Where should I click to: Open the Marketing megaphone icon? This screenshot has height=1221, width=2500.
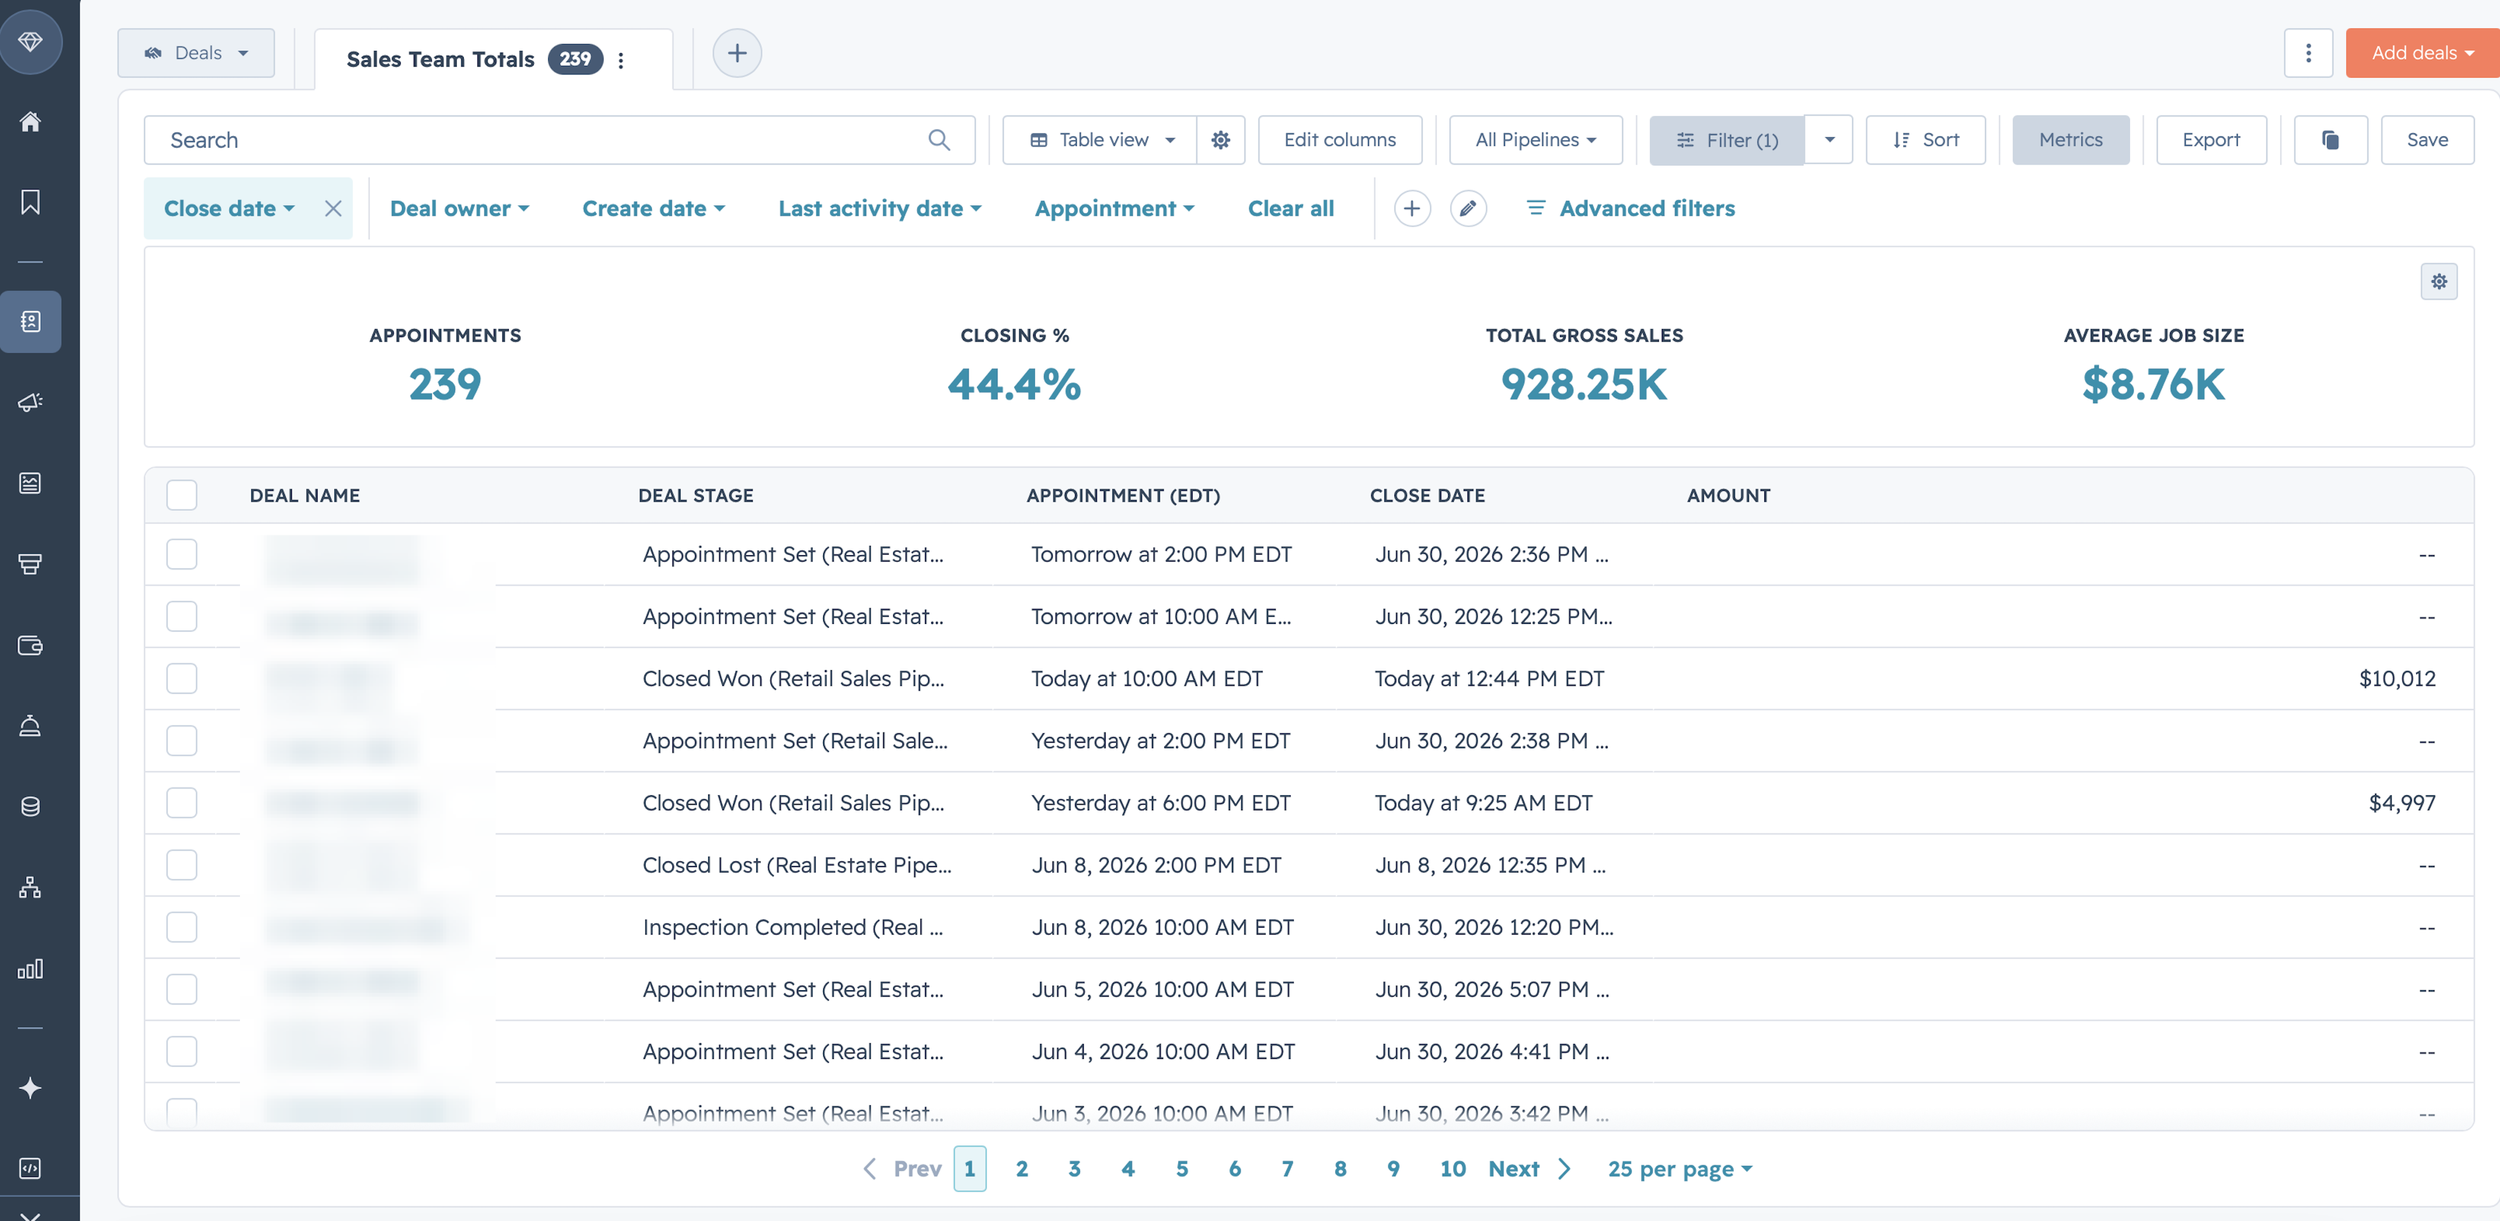click(30, 402)
